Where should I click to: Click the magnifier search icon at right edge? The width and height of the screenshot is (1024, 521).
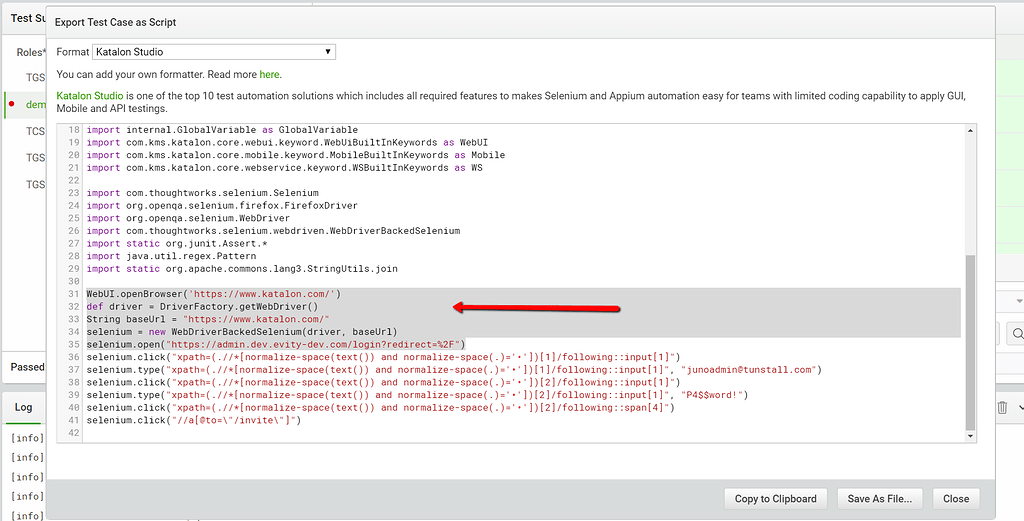click(x=1017, y=333)
